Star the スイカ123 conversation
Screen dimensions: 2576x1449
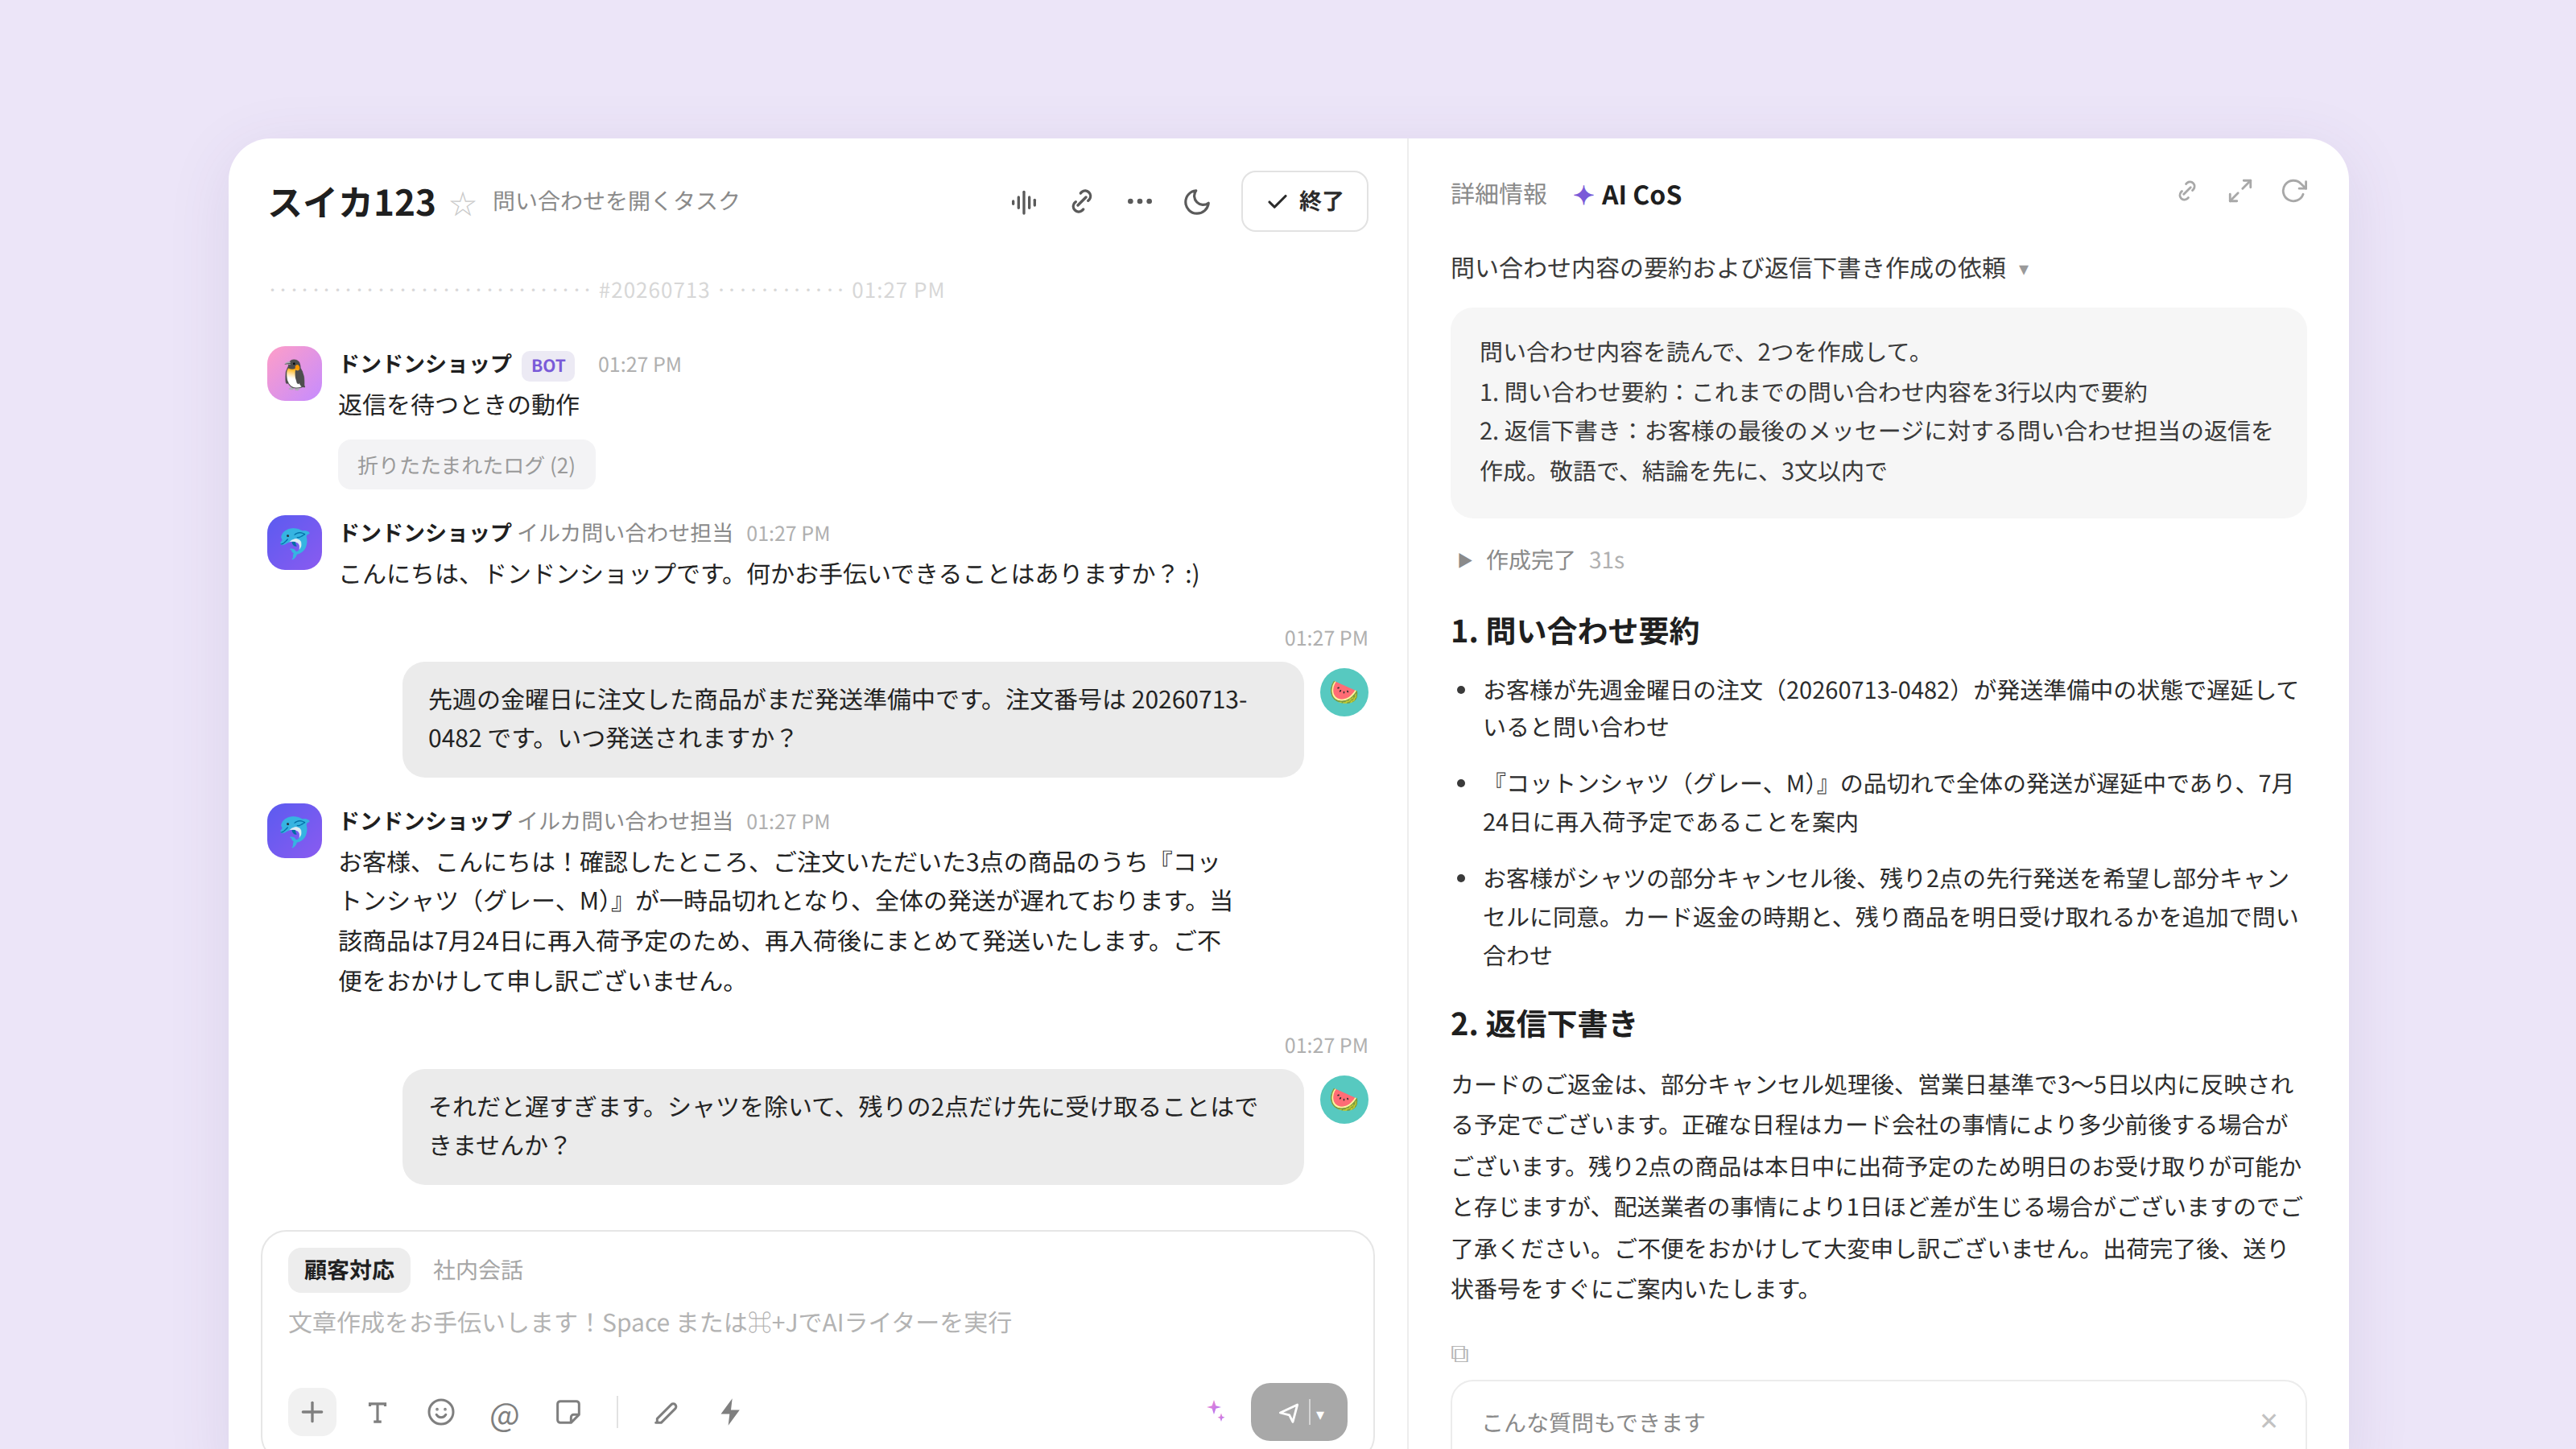[x=462, y=204]
